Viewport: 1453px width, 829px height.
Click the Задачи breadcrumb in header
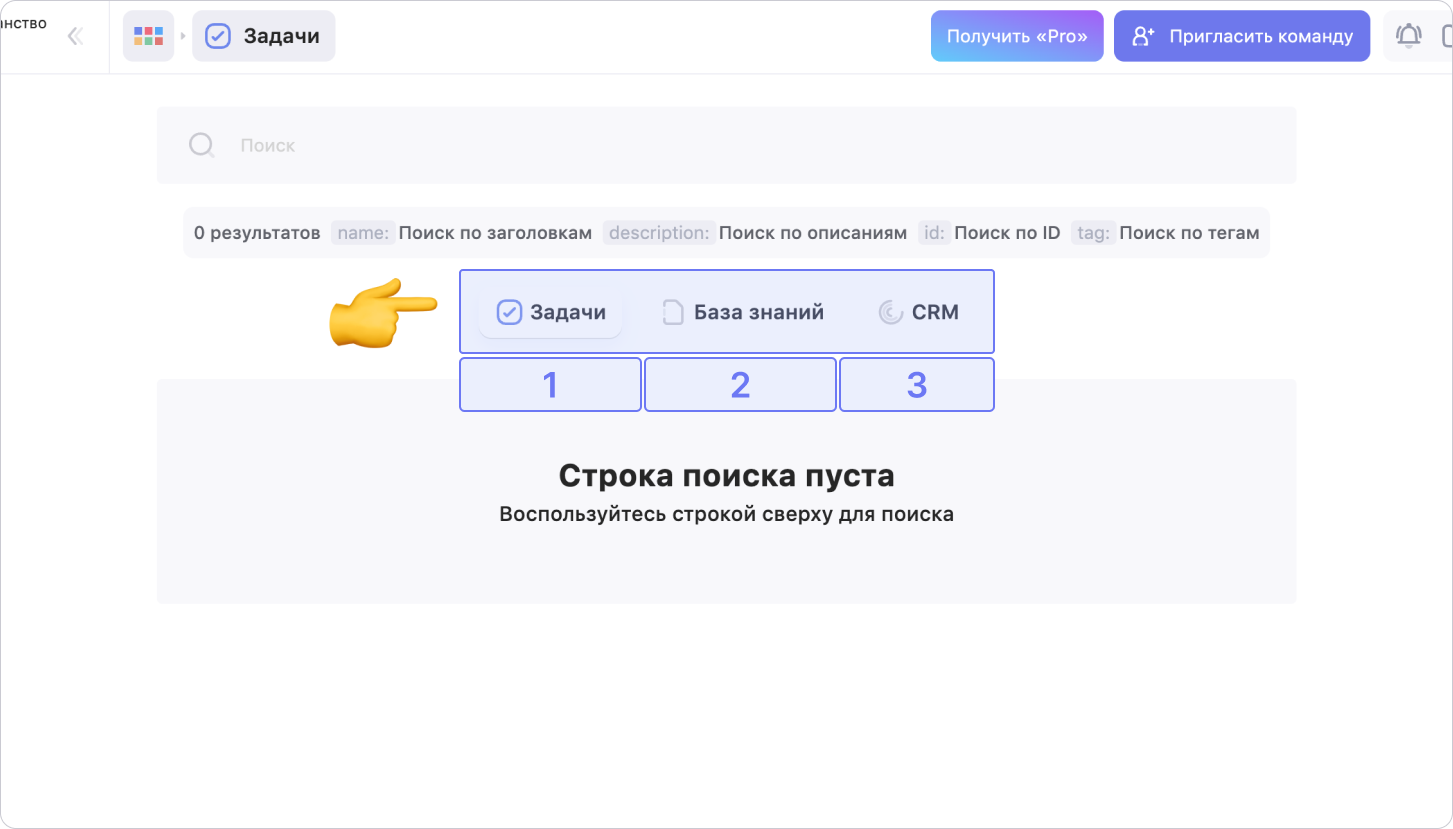pyautogui.click(x=264, y=37)
